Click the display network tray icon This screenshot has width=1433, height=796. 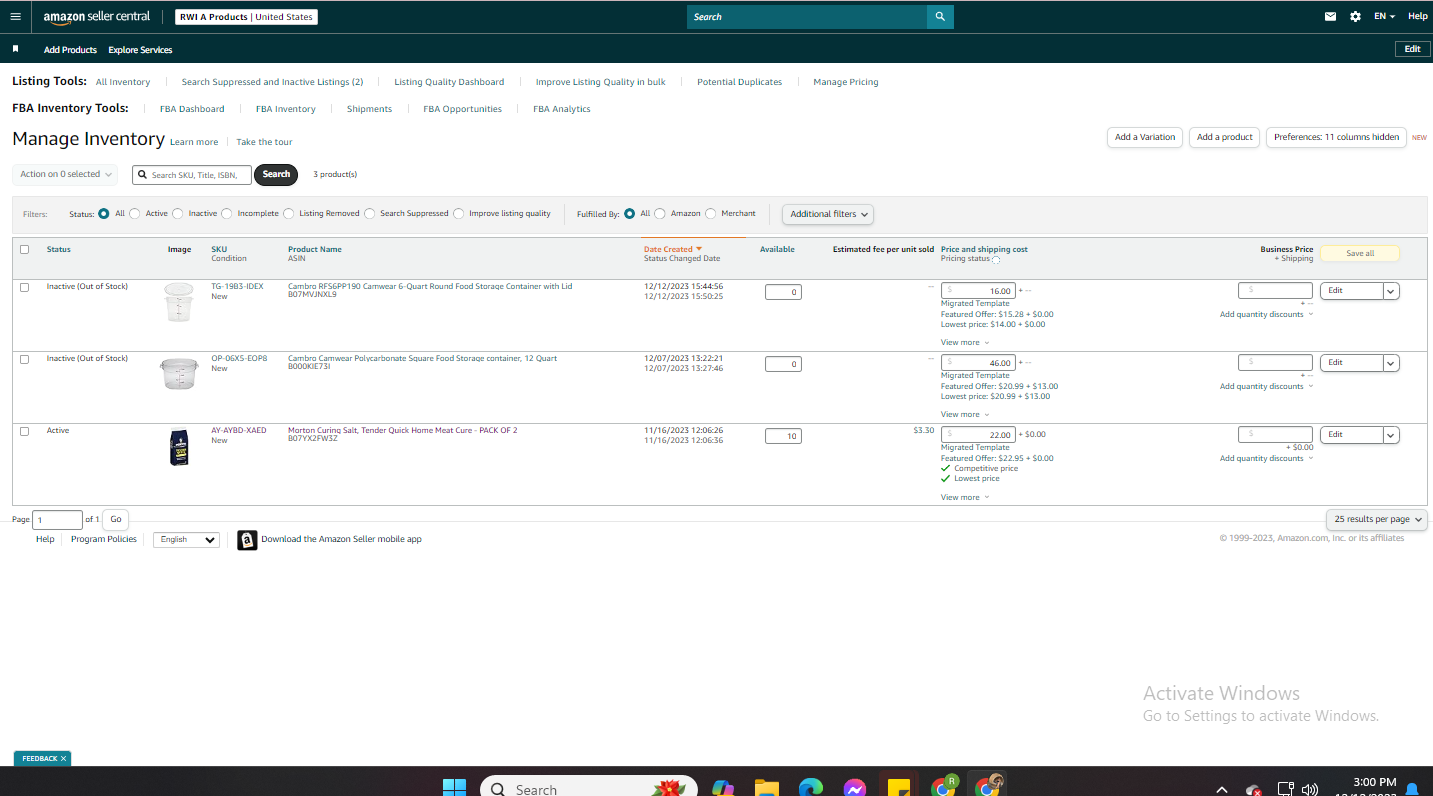[1286, 789]
